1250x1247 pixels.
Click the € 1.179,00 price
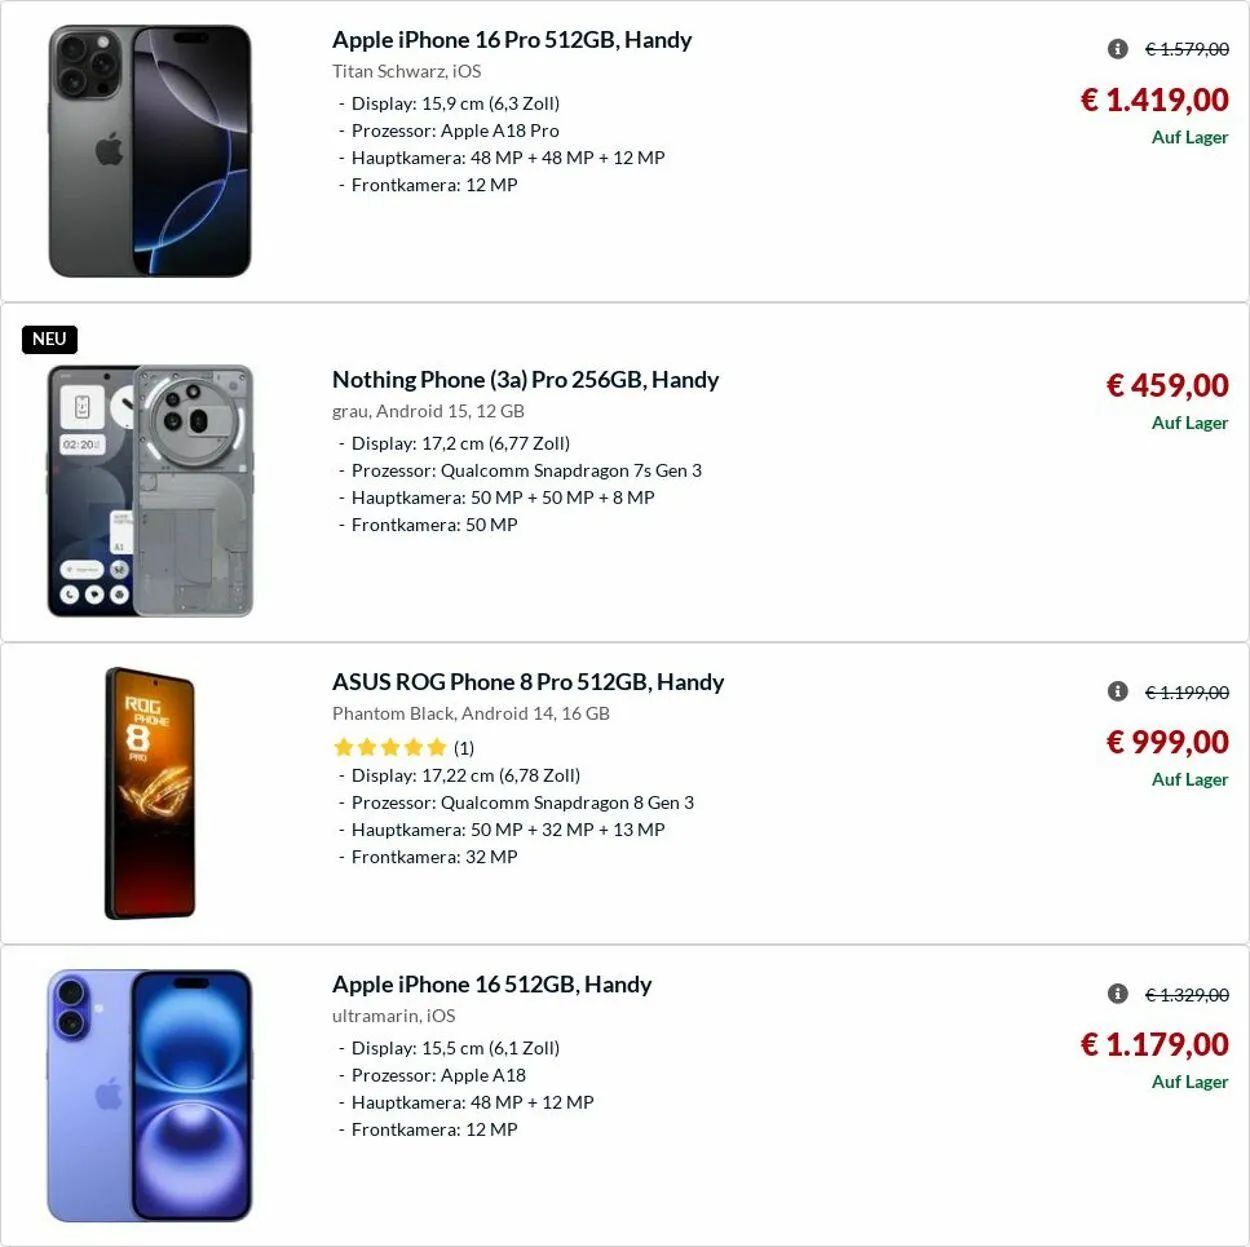1155,1045
